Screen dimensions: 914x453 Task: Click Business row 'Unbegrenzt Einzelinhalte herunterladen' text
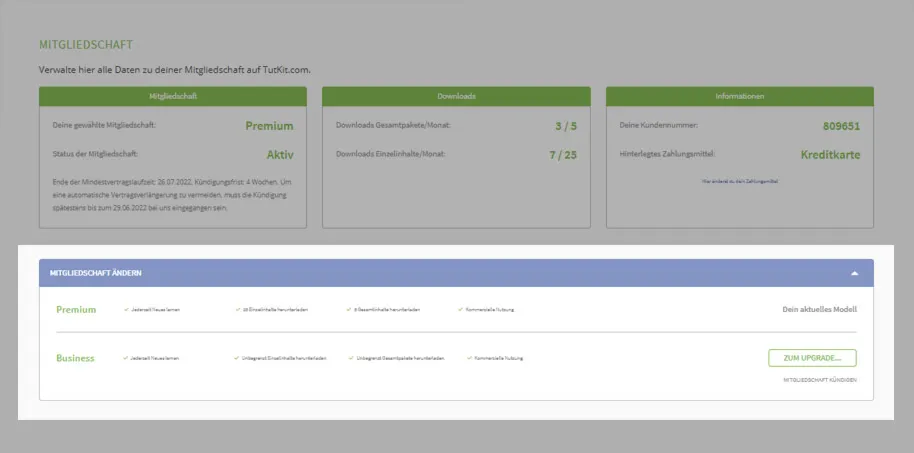click(284, 358)
